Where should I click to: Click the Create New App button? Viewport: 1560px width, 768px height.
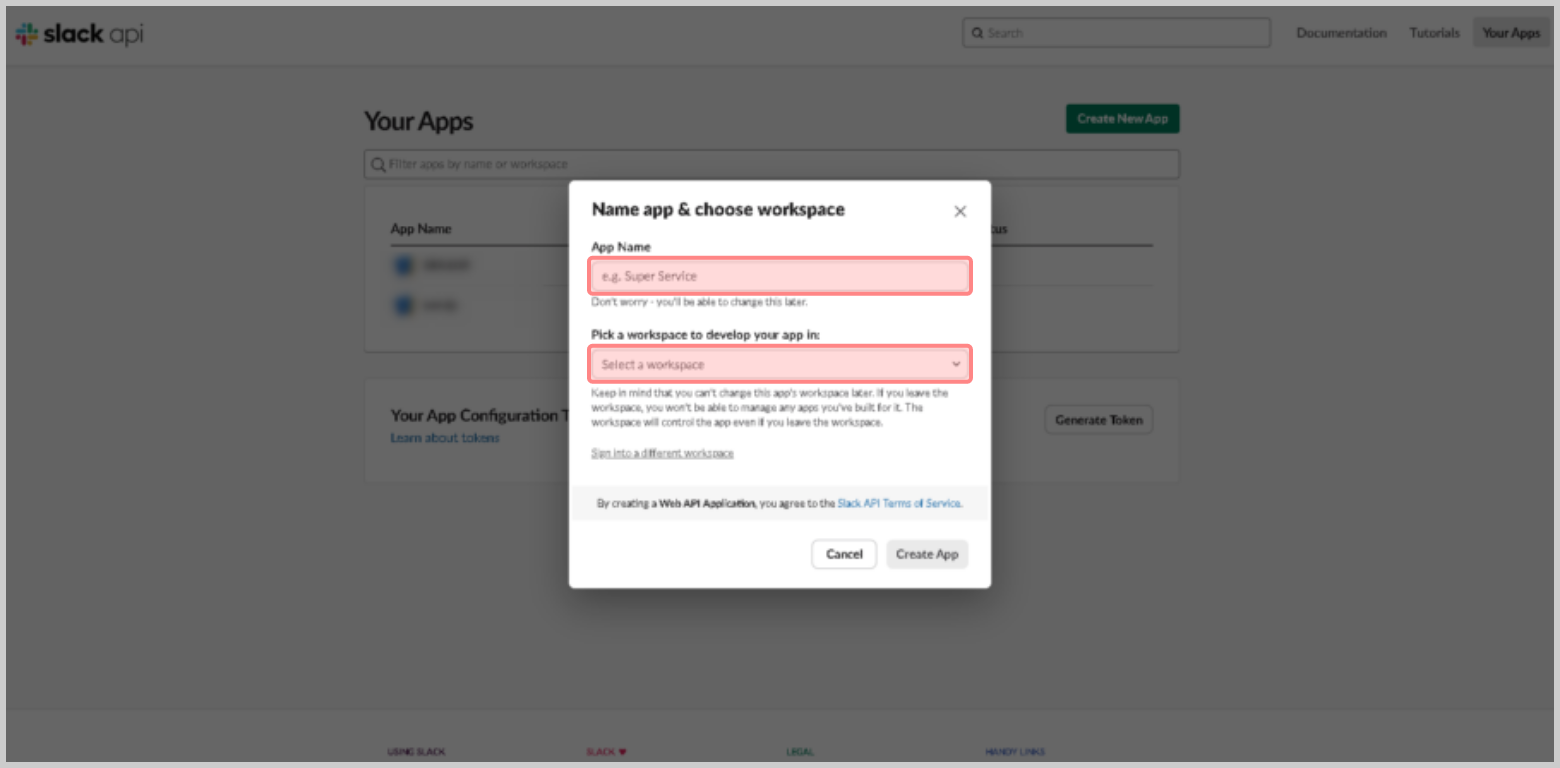click(1122, 119)
